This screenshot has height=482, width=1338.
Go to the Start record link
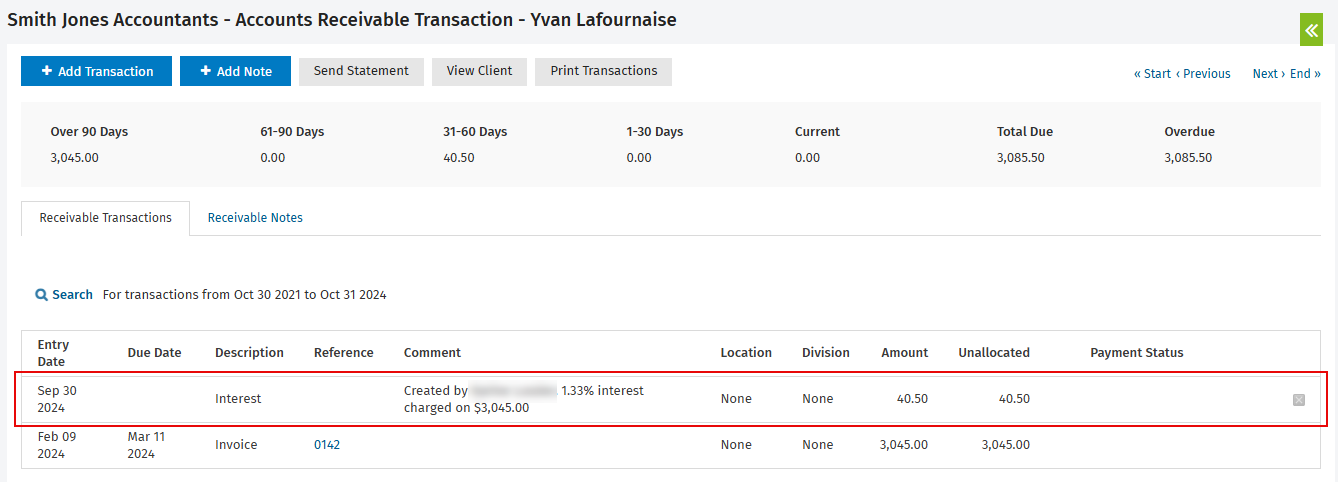(1152, 74)
